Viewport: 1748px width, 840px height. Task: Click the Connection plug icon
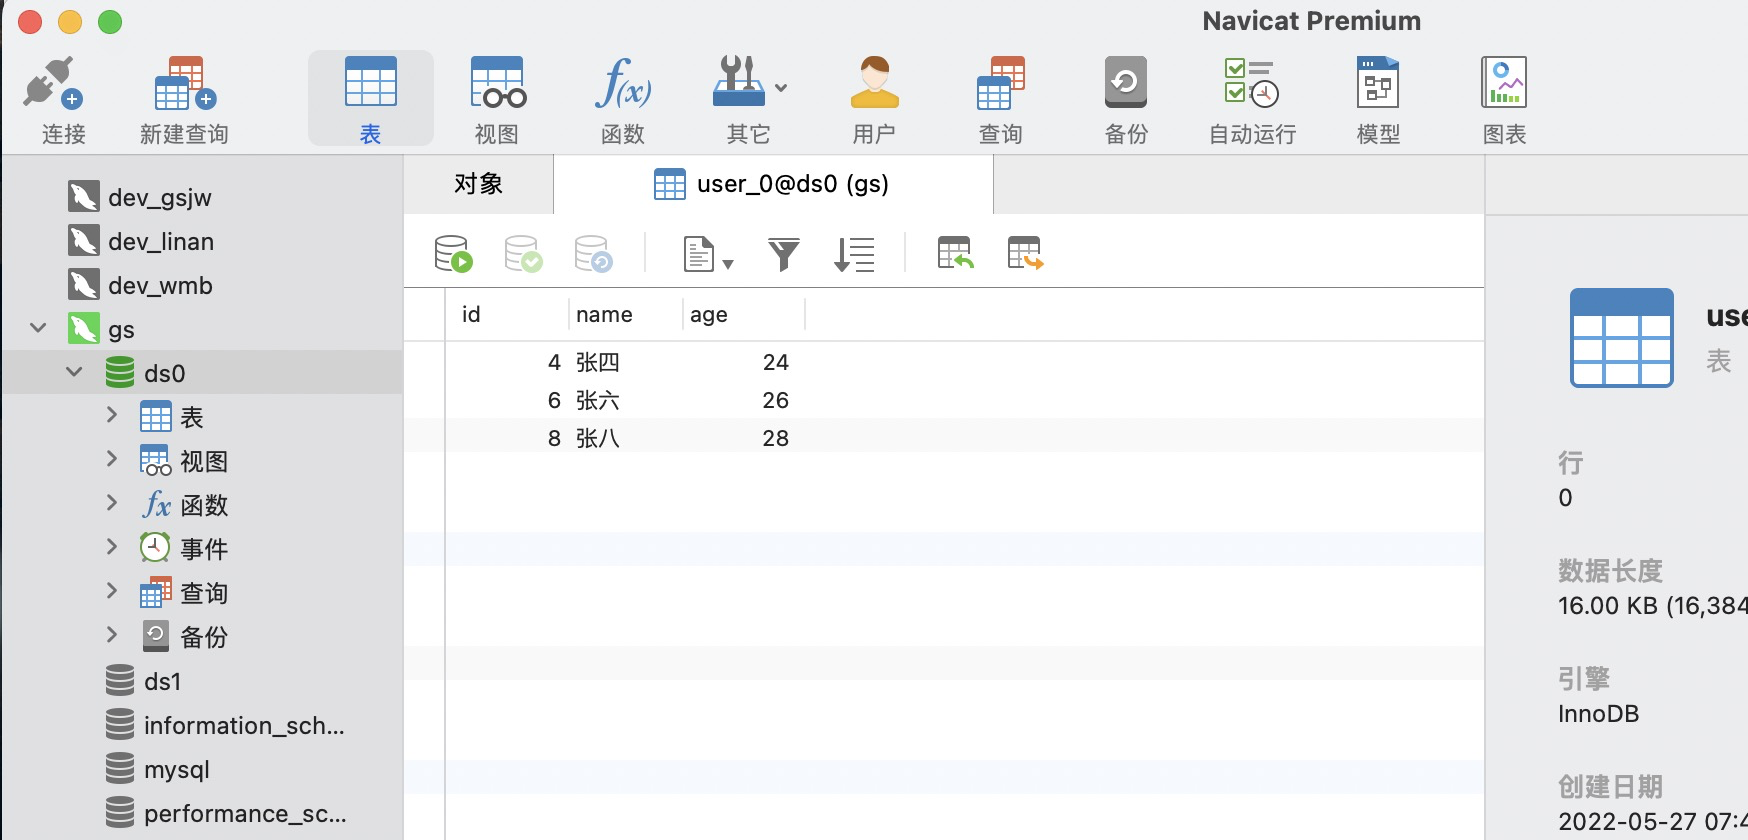coord(54,83)
